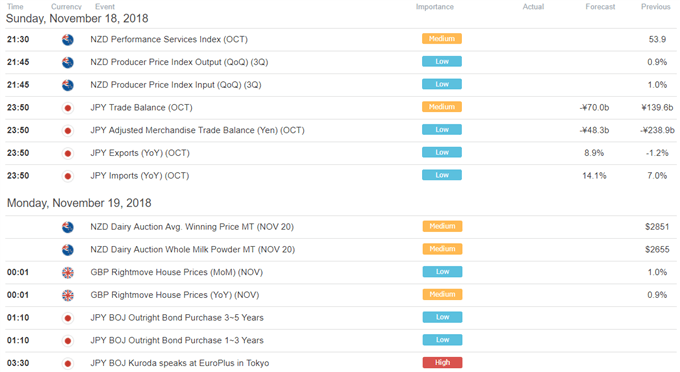Image resolution: width=680 pixels, height=372 pixels.
Task: Click UK flag beside Rightmove House Prices (YoY)
Action: pos(68,295)
